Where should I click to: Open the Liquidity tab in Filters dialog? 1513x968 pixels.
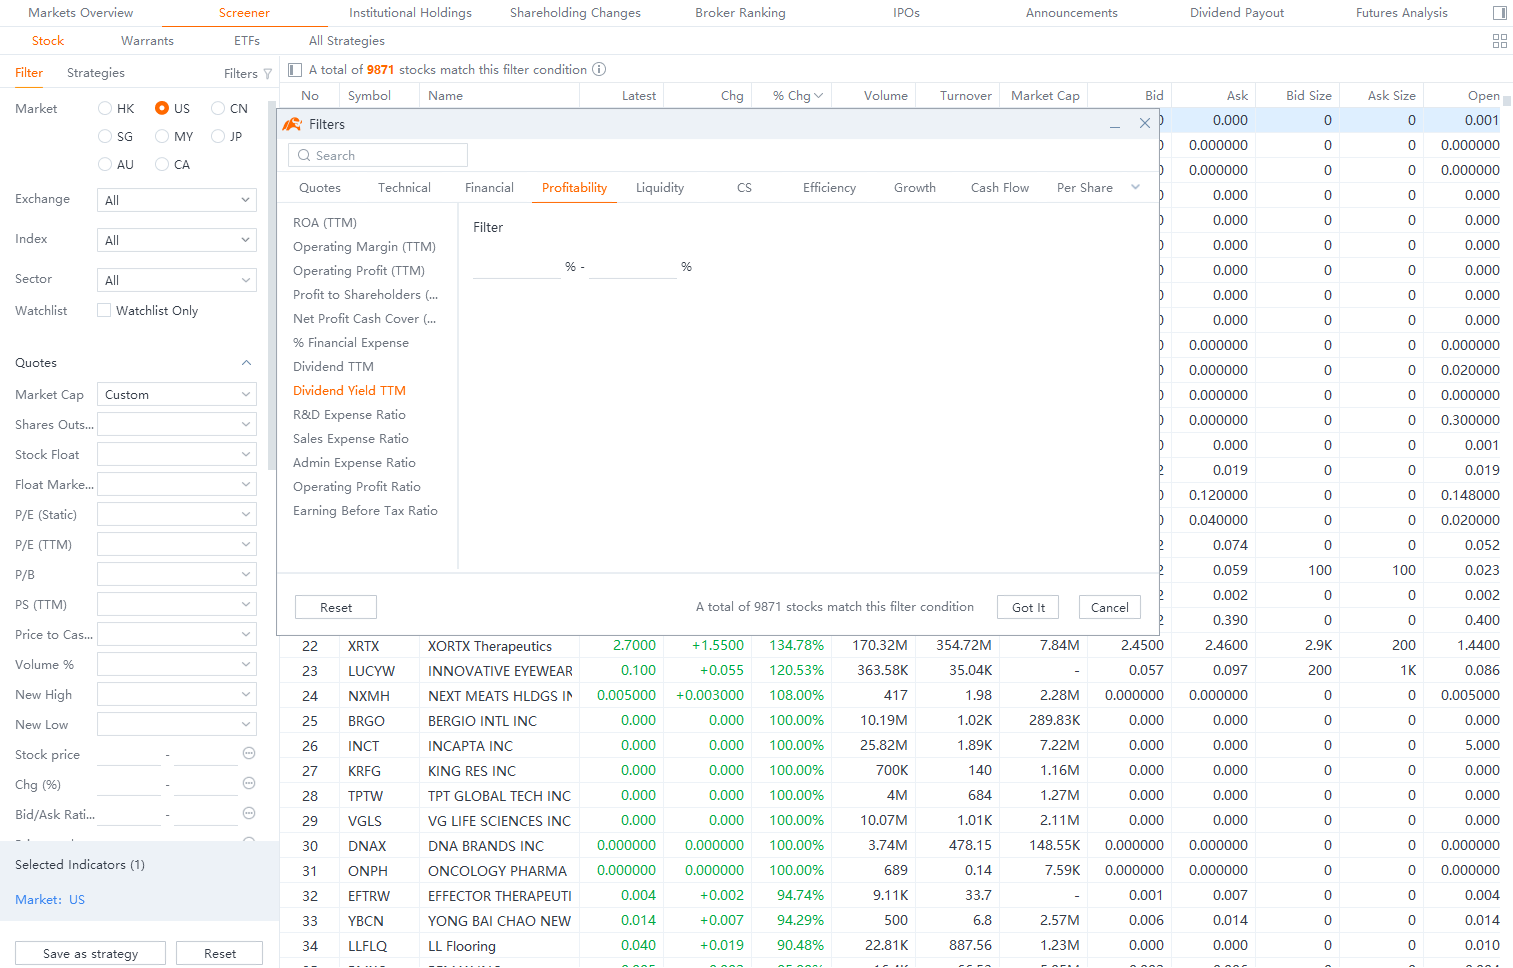(660, 188)
